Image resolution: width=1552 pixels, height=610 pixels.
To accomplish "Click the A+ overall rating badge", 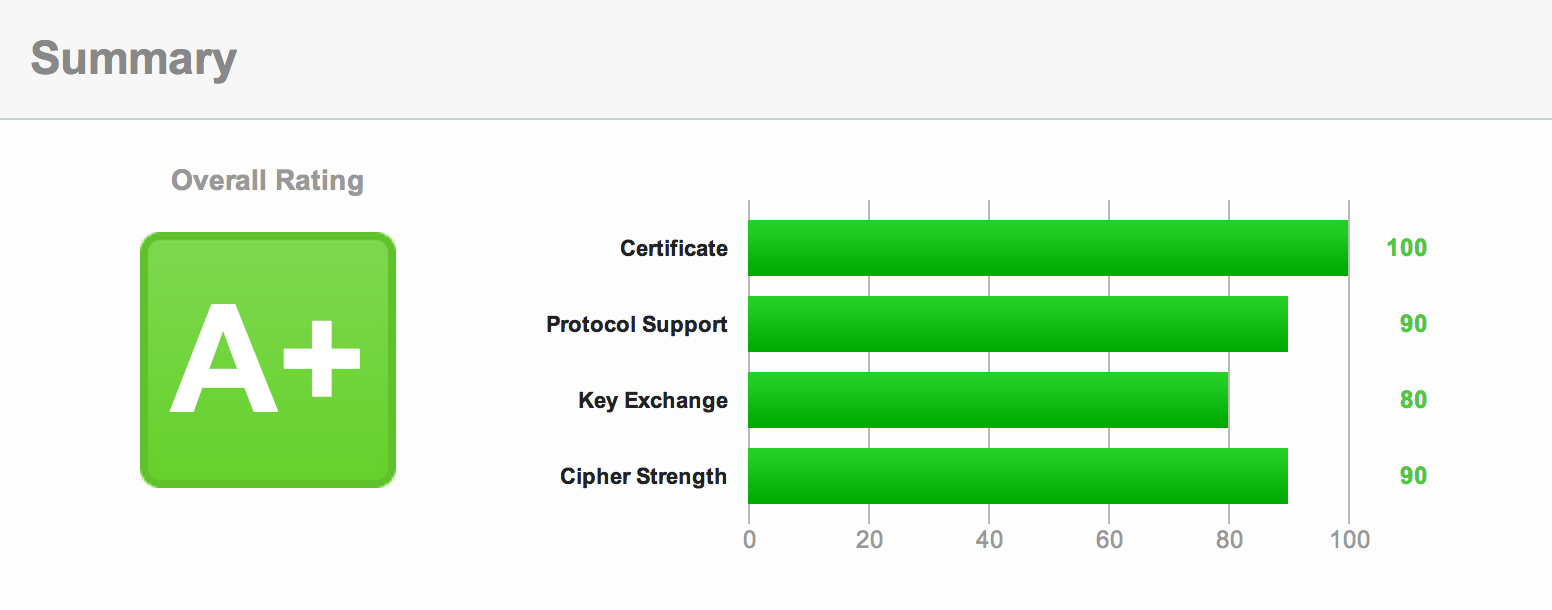I will click(x=268, y=360).
